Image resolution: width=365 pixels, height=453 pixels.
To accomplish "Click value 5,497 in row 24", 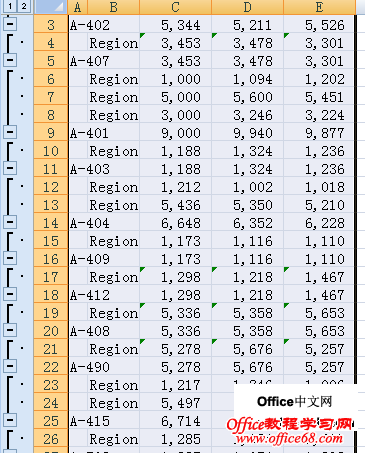I will 176,403.
